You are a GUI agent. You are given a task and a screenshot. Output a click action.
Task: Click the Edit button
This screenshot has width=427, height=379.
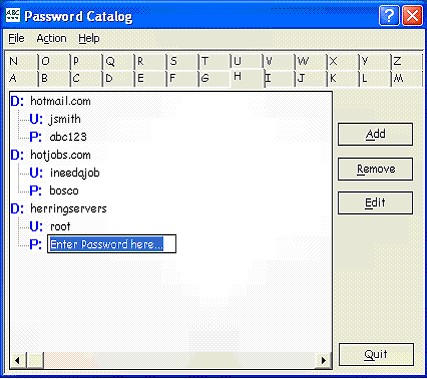(375, 203)
